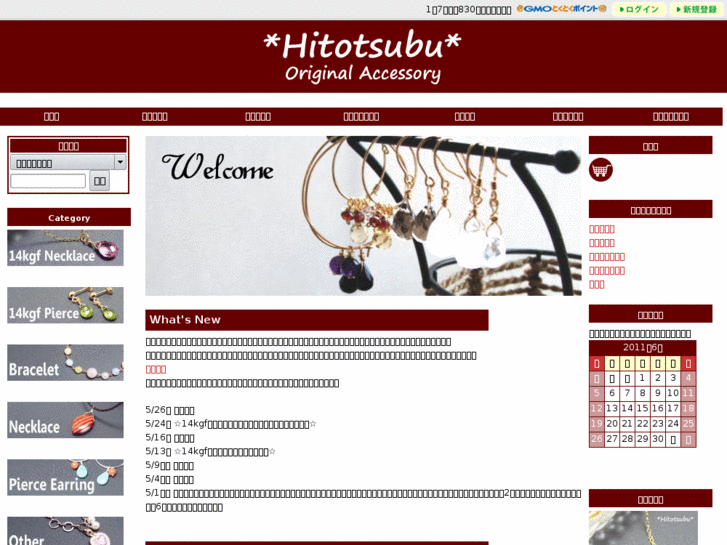Image resolution: width=727 pixels, height=545 pixels.
Task: Click the 5/13 14kgf news entry
Action: pyautogui.click(x=210, y=451)
